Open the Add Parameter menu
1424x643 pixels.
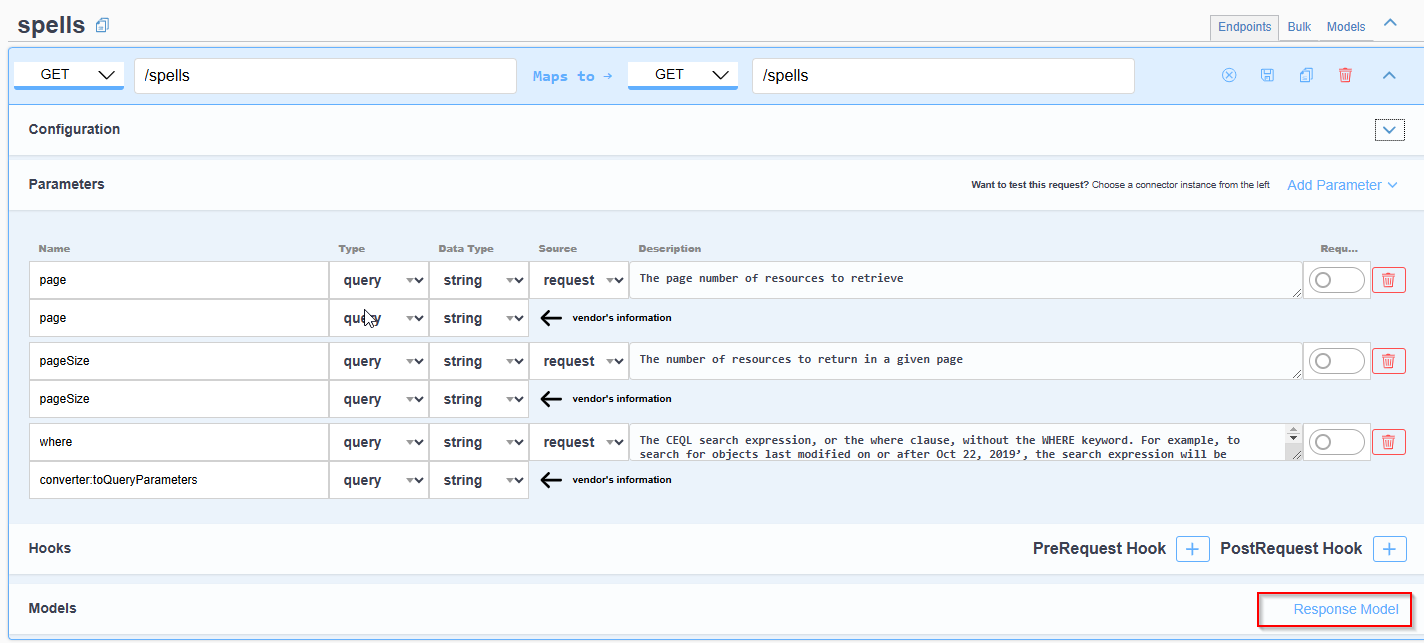[1335, 185]
